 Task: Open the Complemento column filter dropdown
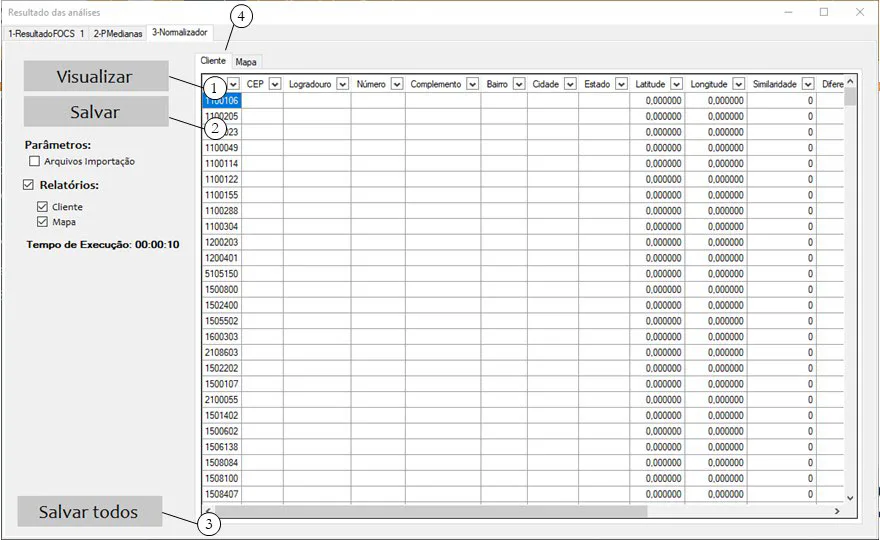[x=473, y=84]
